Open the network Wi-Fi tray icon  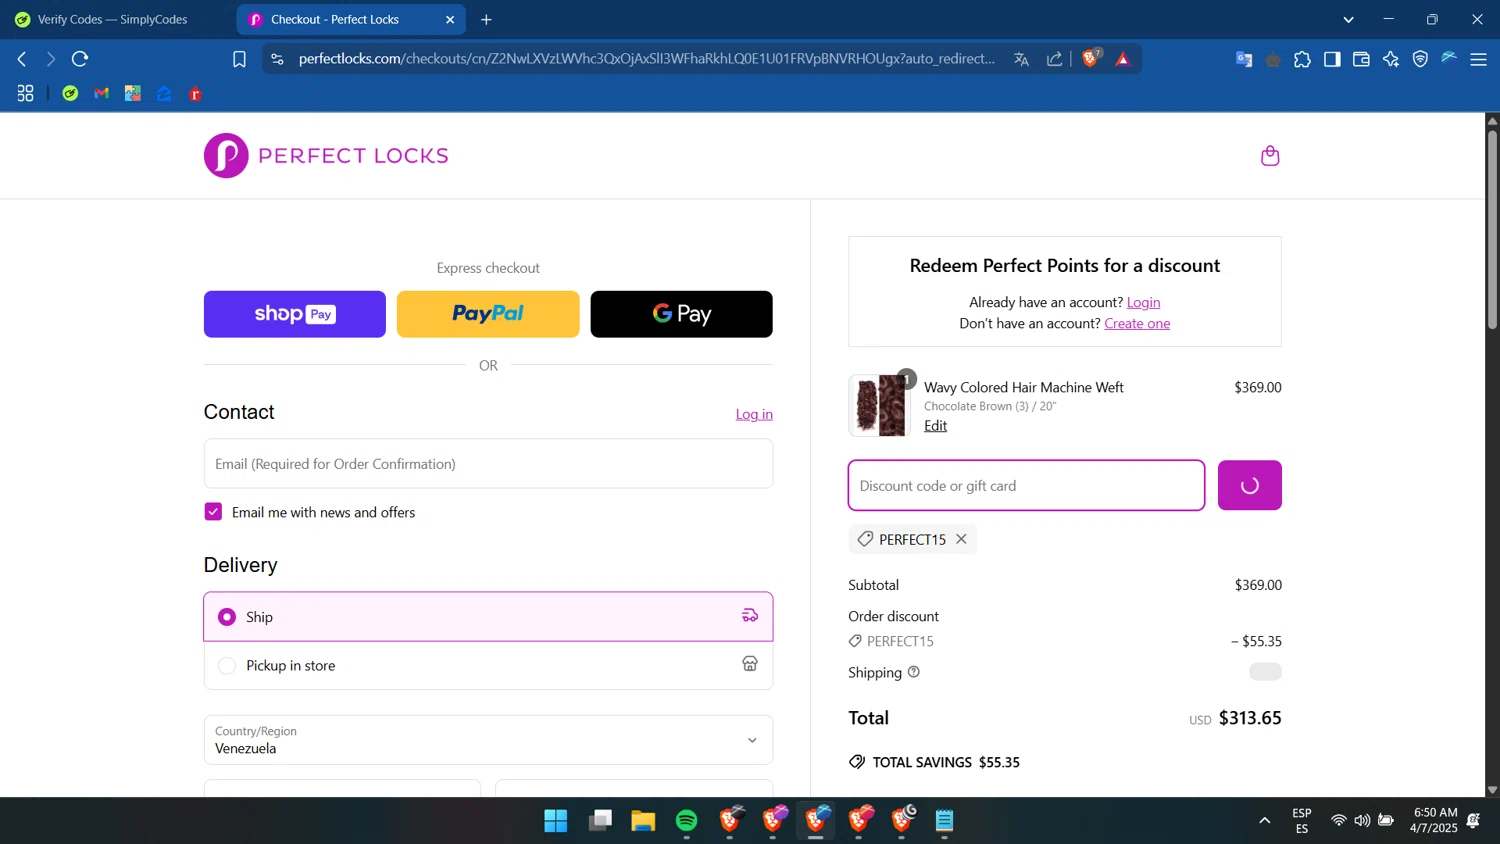pyautogui.click(x=1338, y=821)
